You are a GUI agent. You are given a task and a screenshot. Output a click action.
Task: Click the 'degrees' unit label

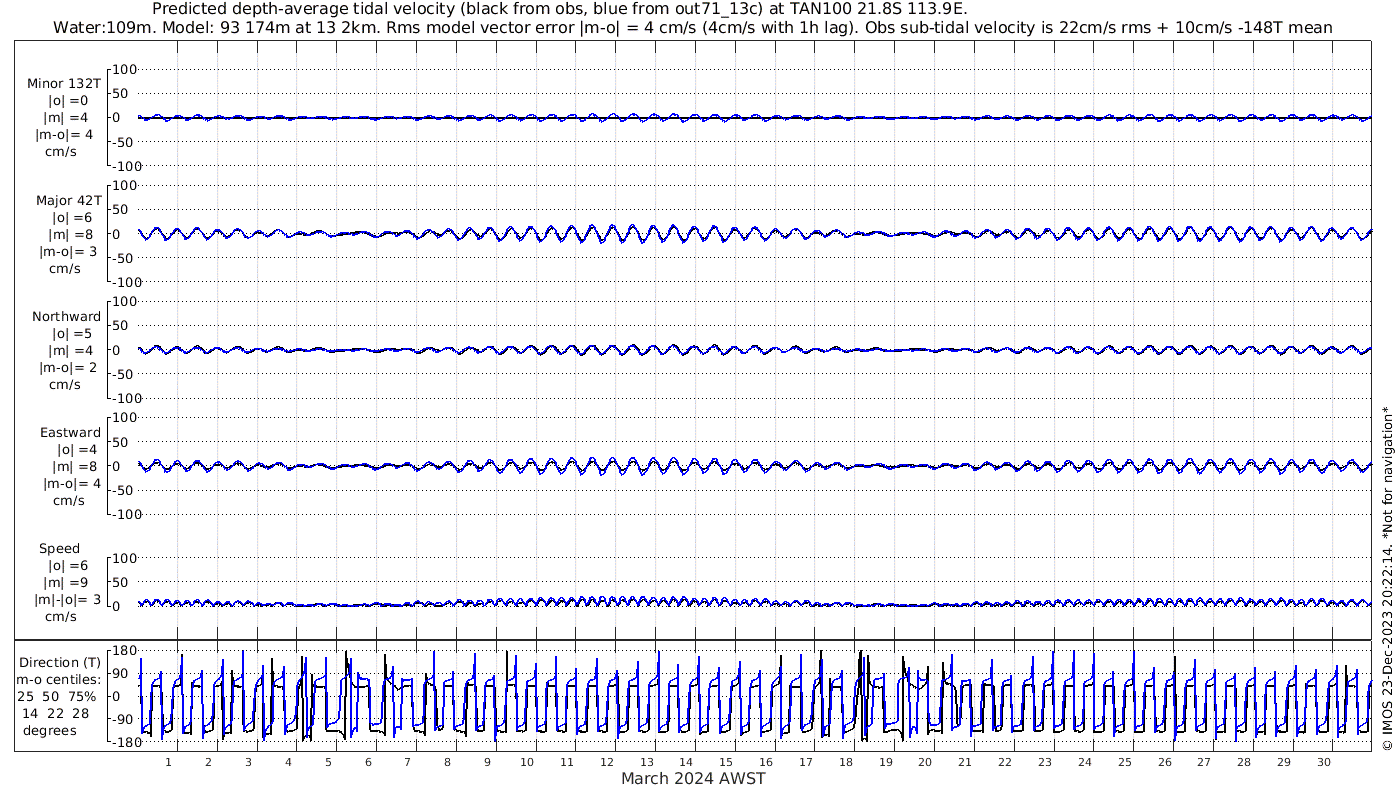pyautogui.click(x=50, y=730)
